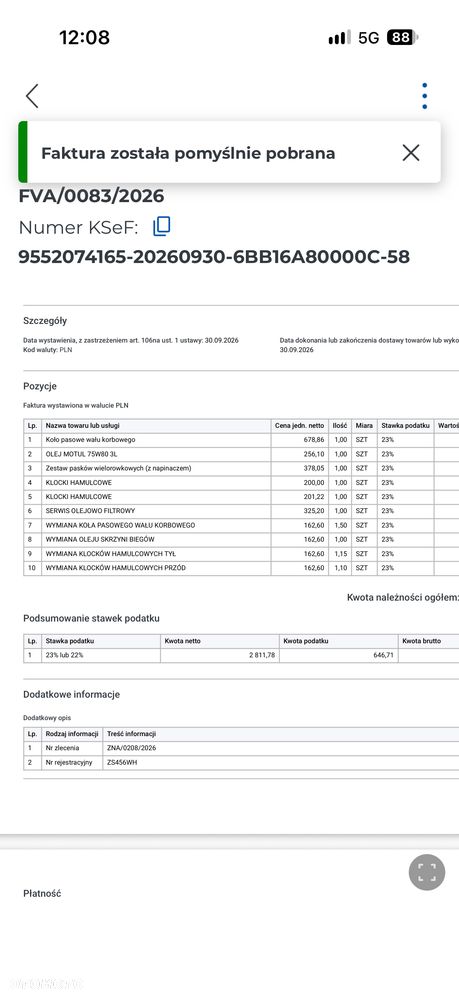Go back with the left chevron arrow
Image resolution: width=459 pixels, height=998 pixels.
(x=32, y=96)
